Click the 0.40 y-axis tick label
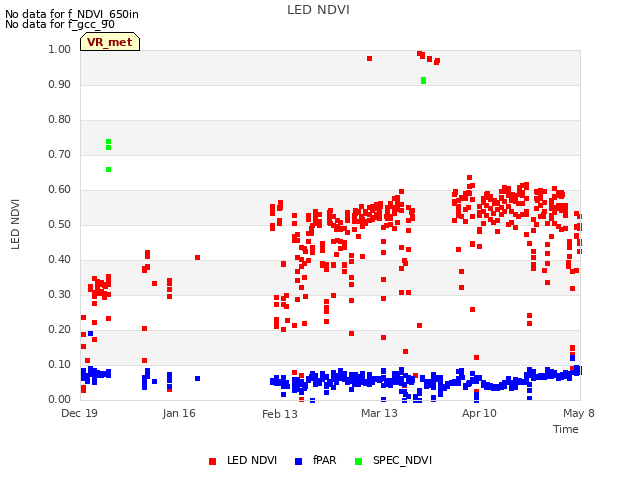Image resolution: width=640 pixels, height=480 pixels. (x=59, y=260)
